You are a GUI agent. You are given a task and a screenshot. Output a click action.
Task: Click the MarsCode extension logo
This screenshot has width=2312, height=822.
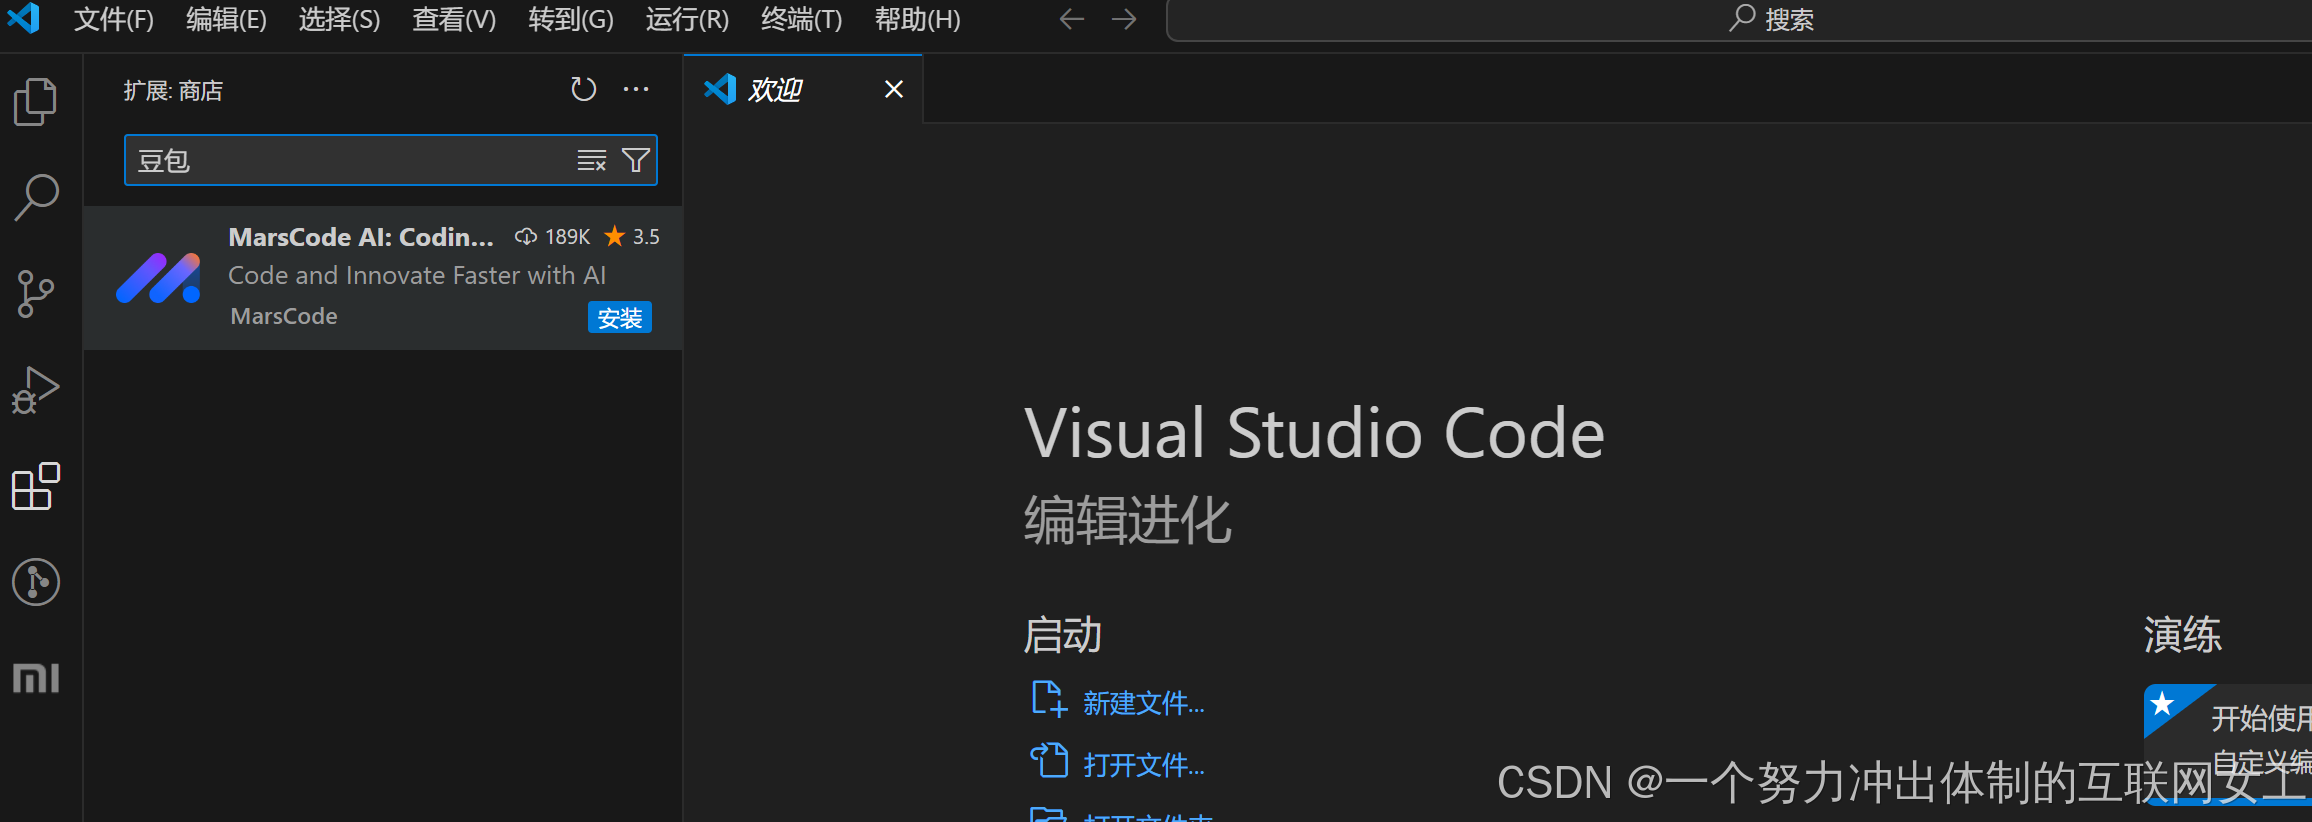click(158, 278)
